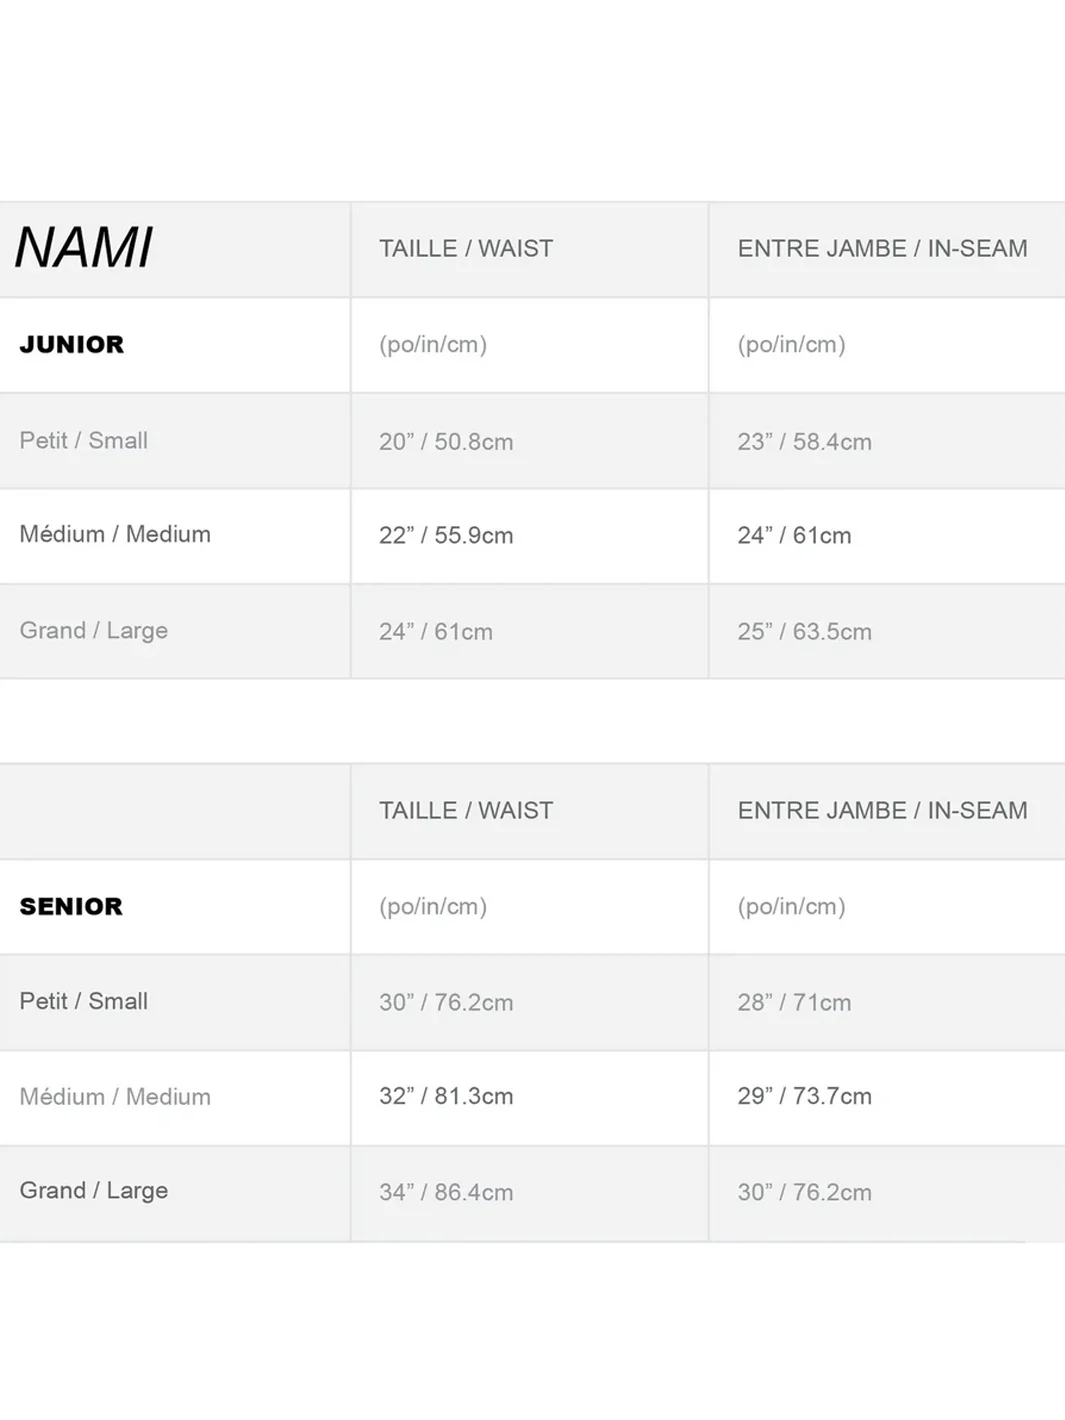The height and width of the screenshot is (1420, 1065).
Task: Click the 22” / 55.9cm waist value
Action: (446, 536)
